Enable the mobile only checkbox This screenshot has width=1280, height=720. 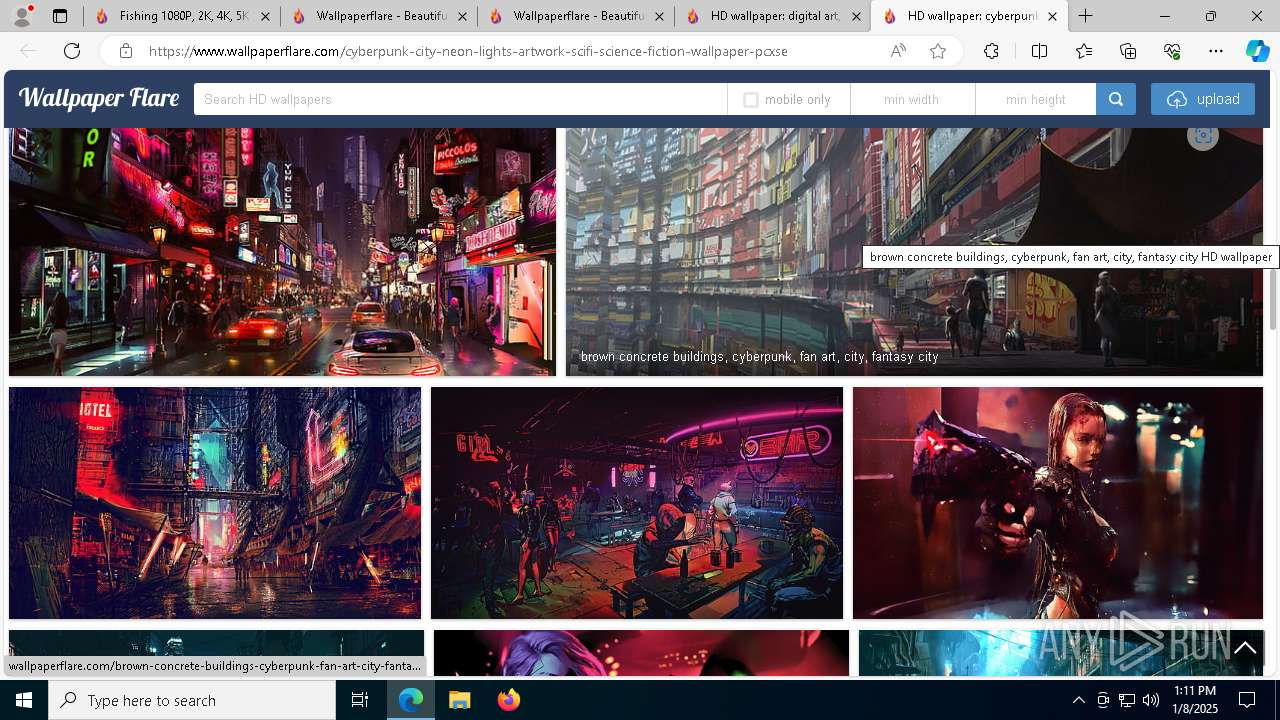751,100
